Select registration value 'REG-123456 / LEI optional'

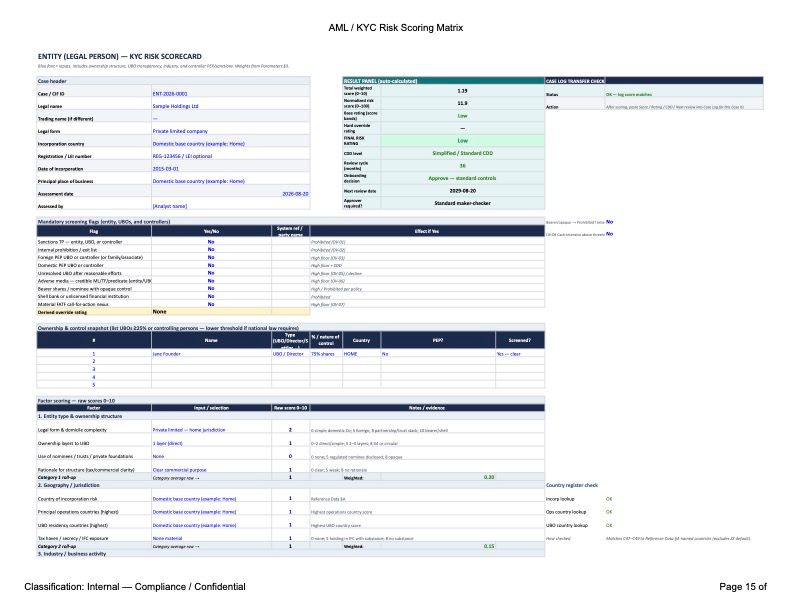click(182, 156)
